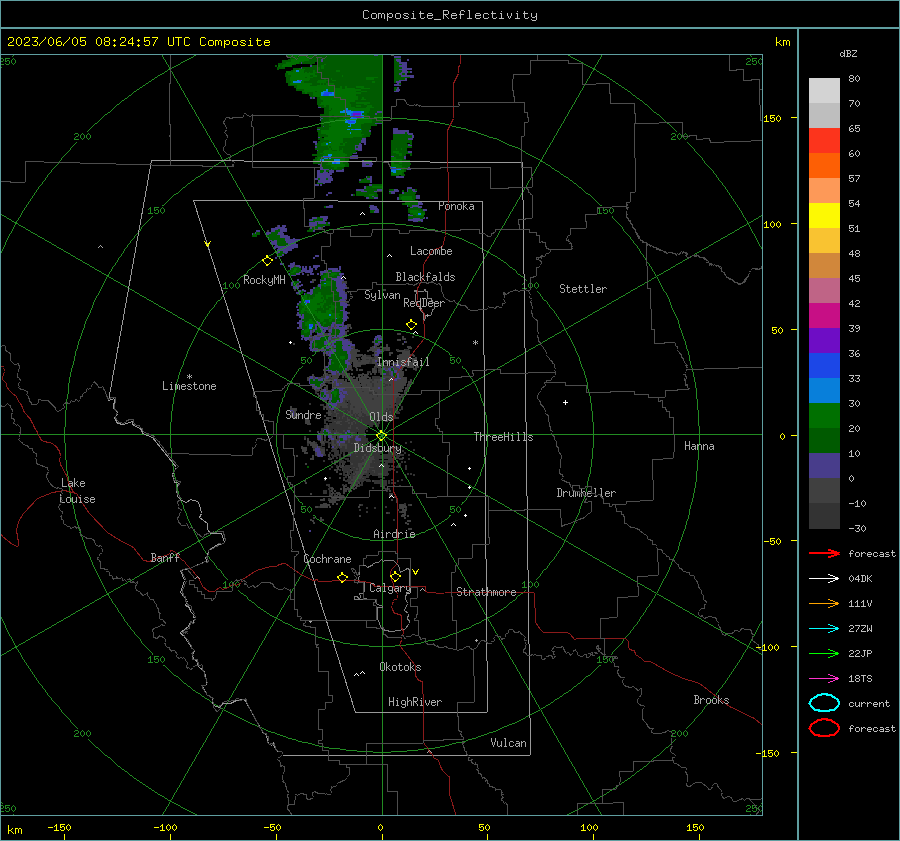Click the ThreeHills city label

[503, 437]
